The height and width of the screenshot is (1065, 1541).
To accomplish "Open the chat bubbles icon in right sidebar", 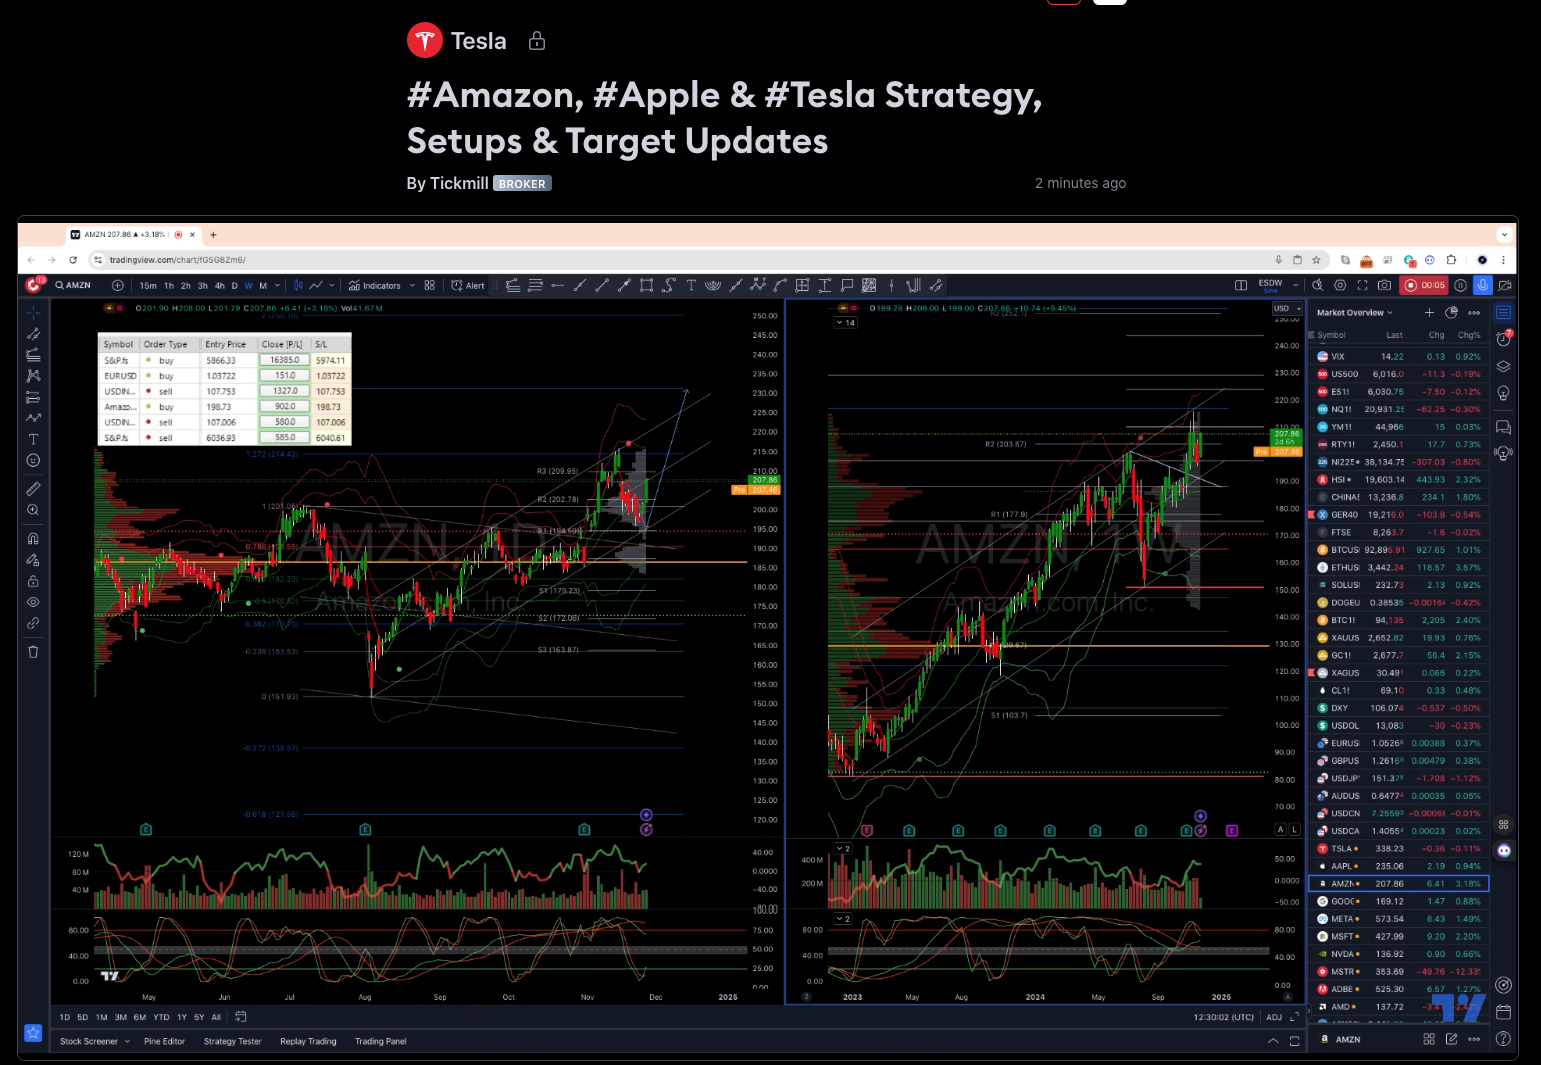I will [1503, 427].
